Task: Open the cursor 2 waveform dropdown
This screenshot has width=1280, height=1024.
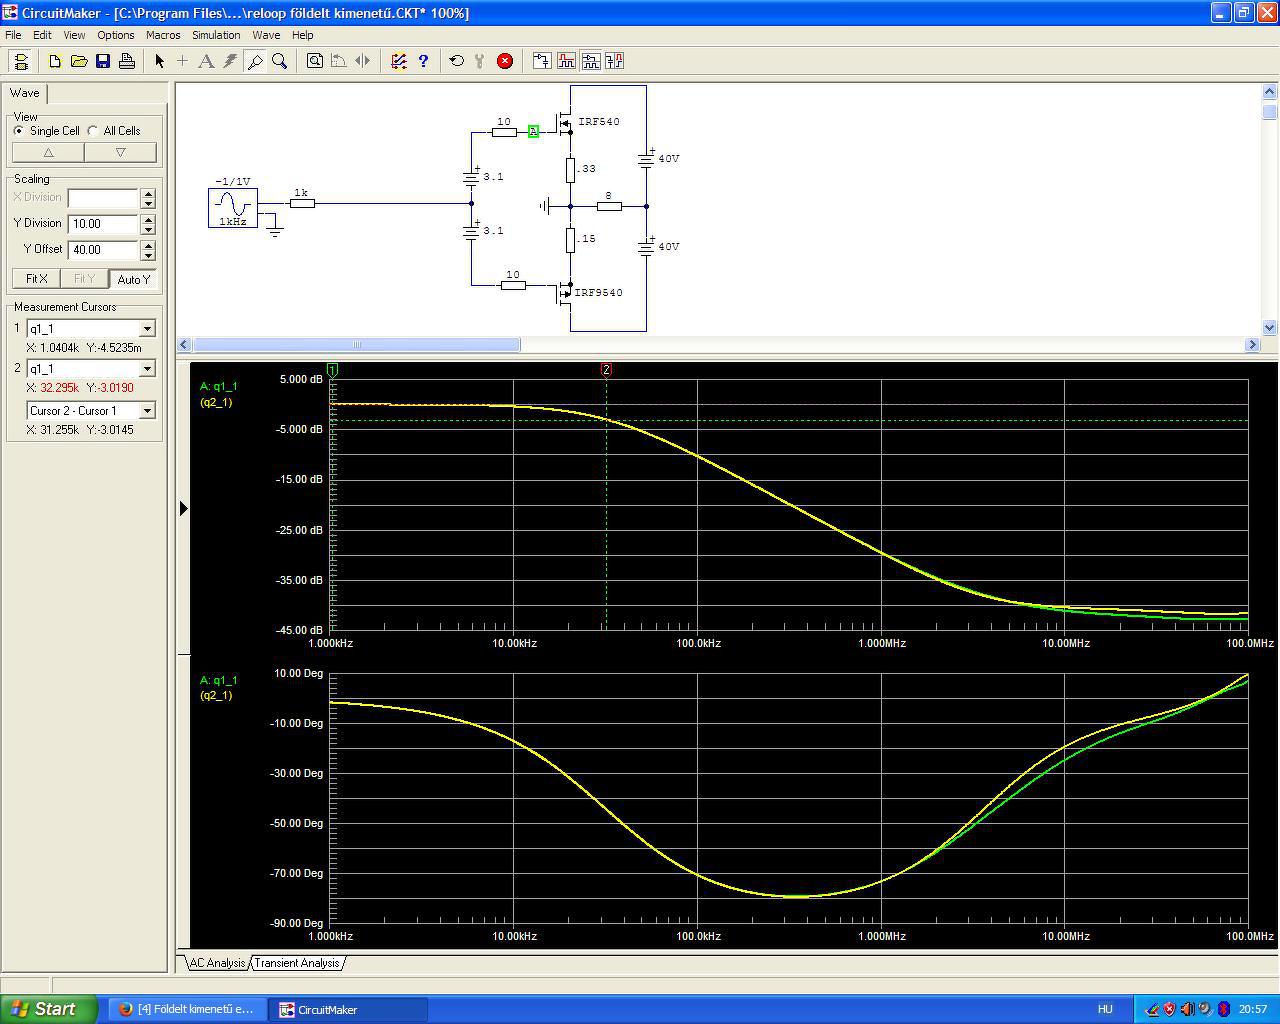Action: coord(148,369)
